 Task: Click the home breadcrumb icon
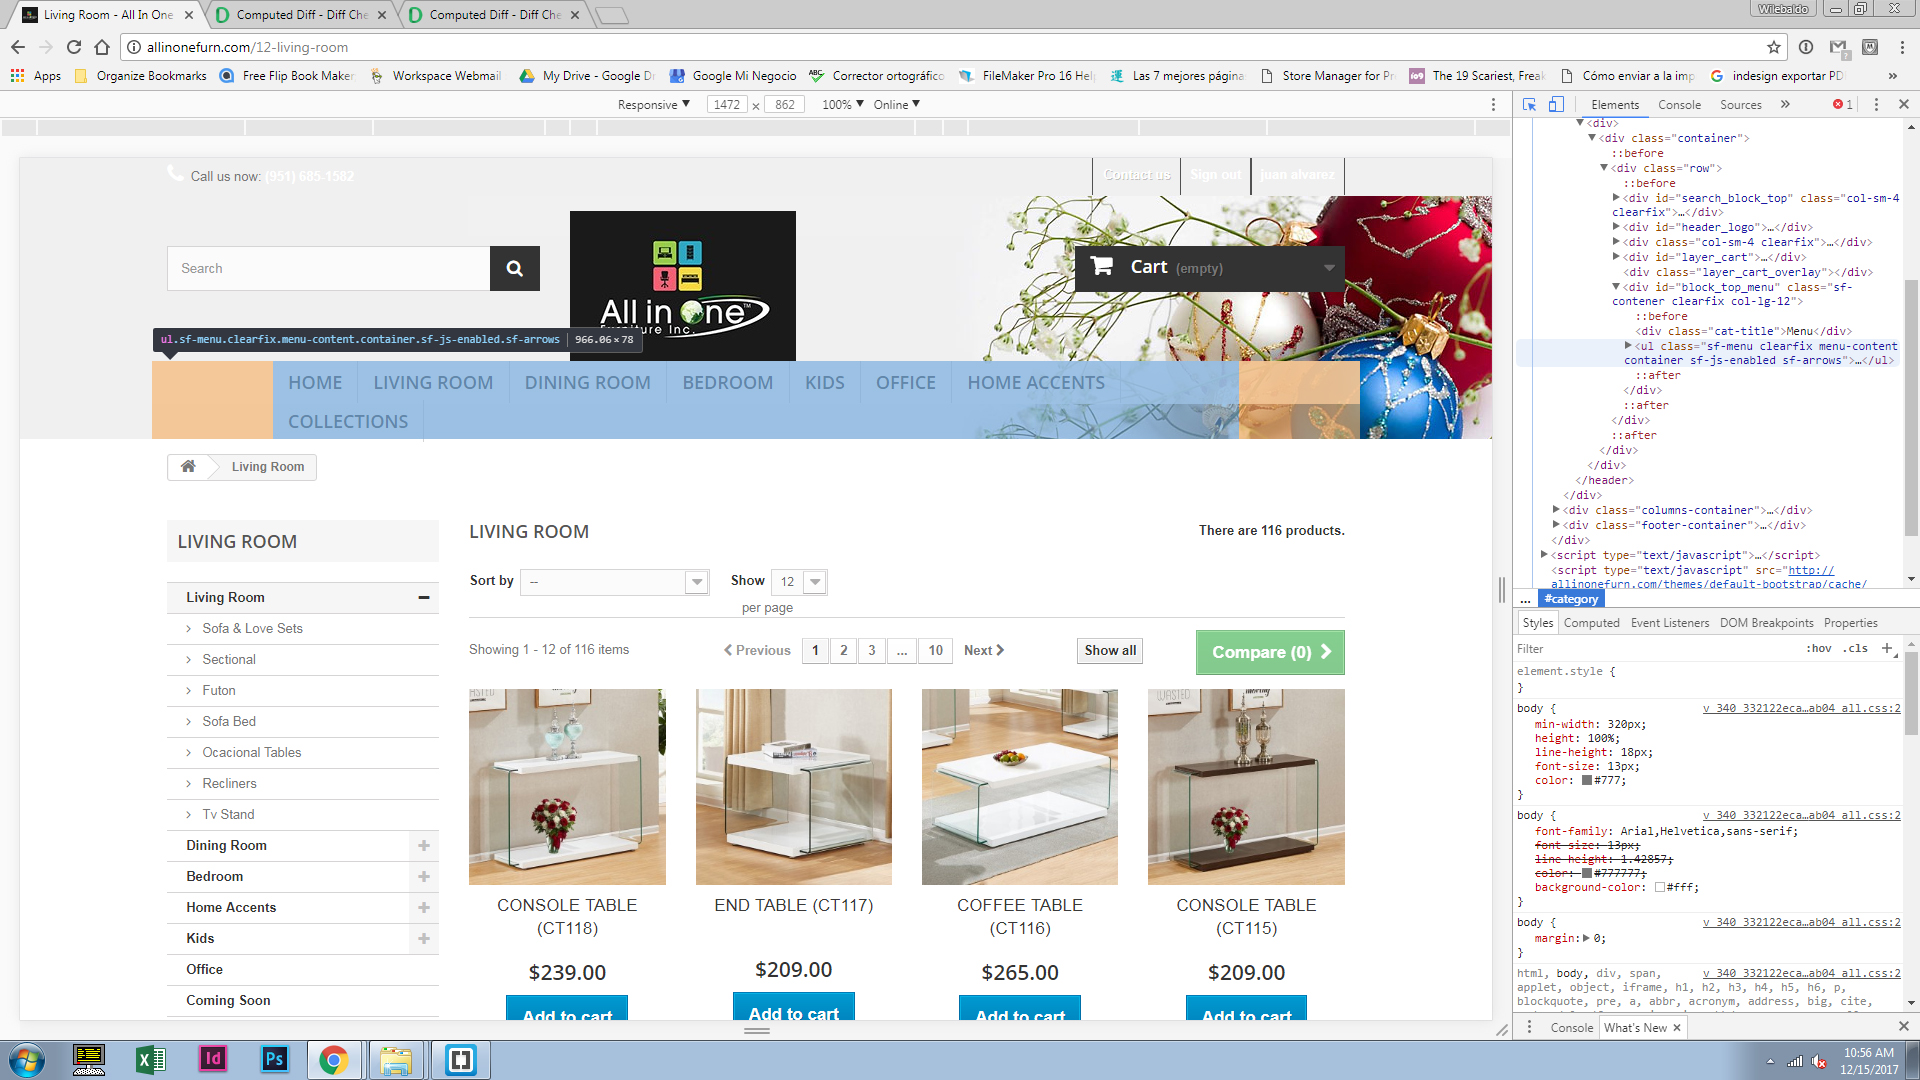point(188,466)
